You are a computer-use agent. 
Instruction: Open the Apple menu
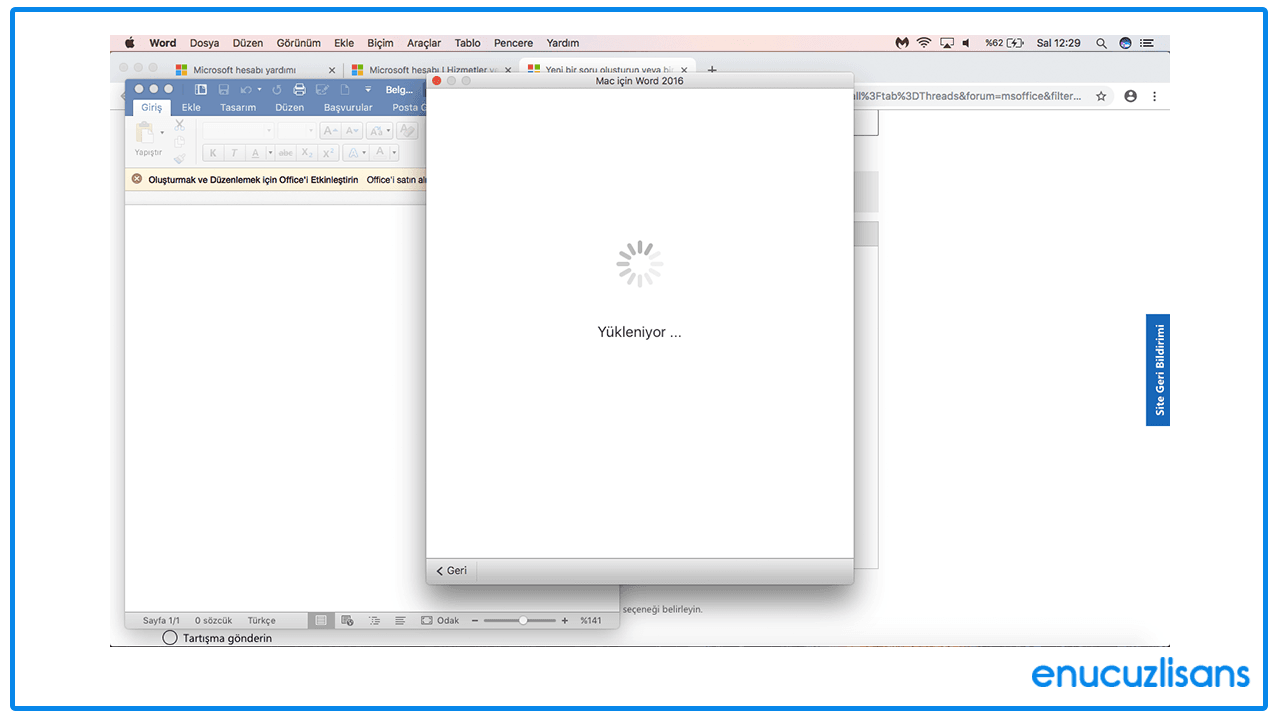pyautogui.click(x=129, y=43)
